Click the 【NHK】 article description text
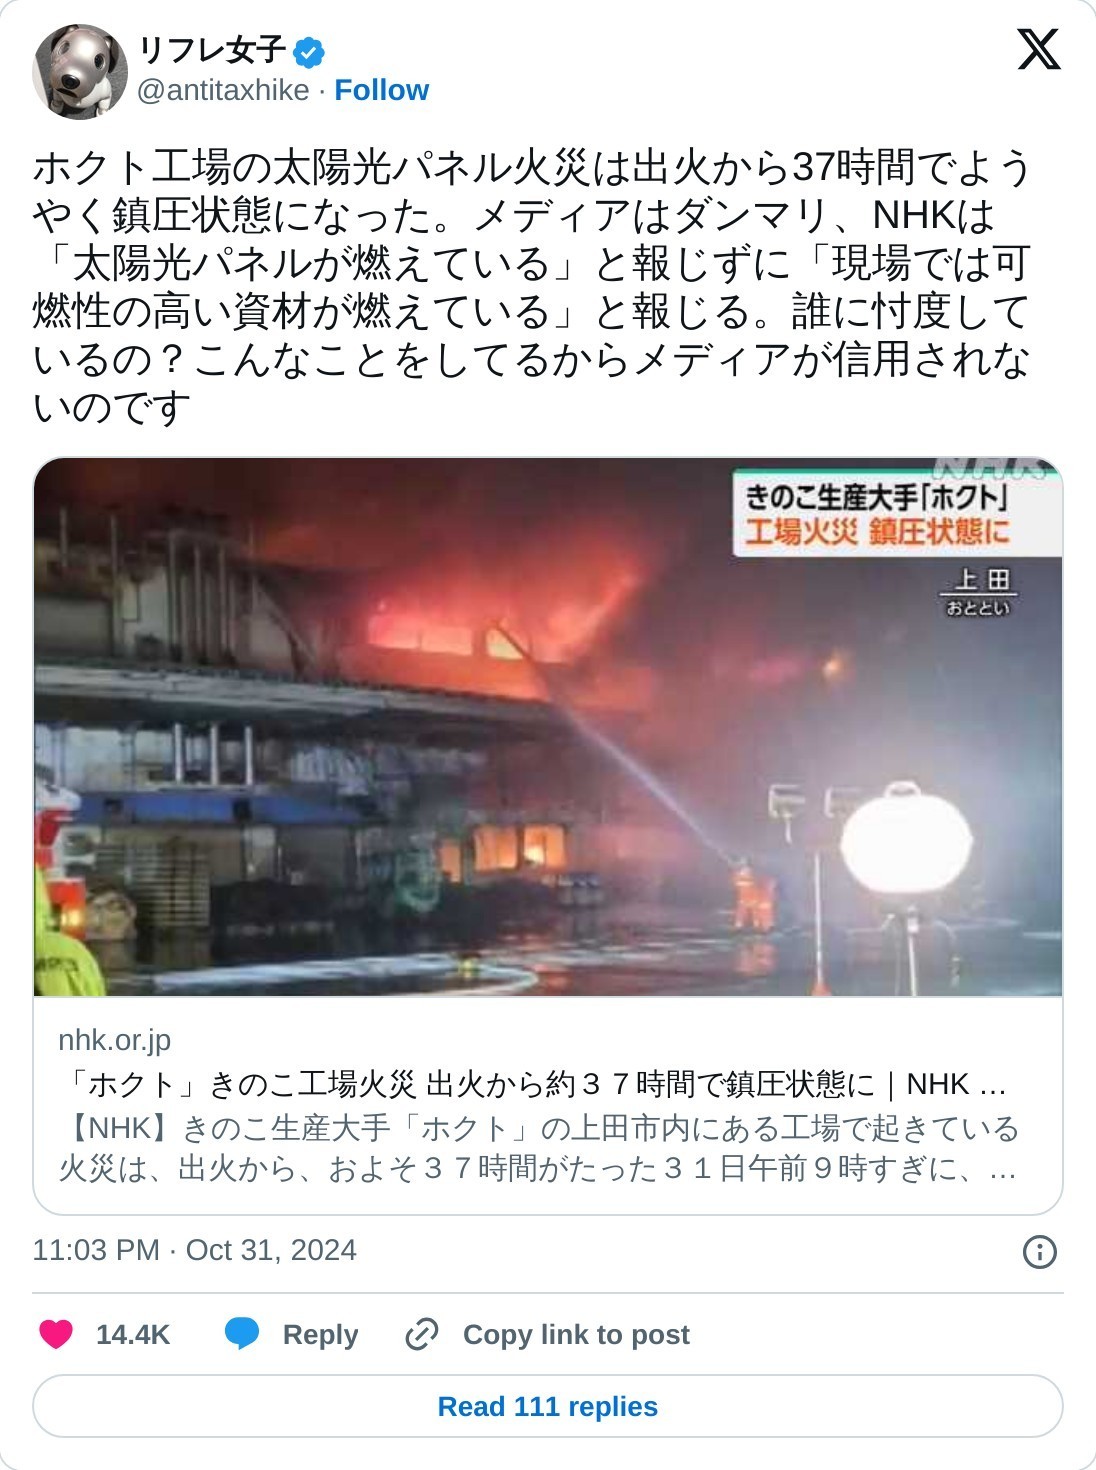The image size is (1096, 1470). coord(538,1148)
